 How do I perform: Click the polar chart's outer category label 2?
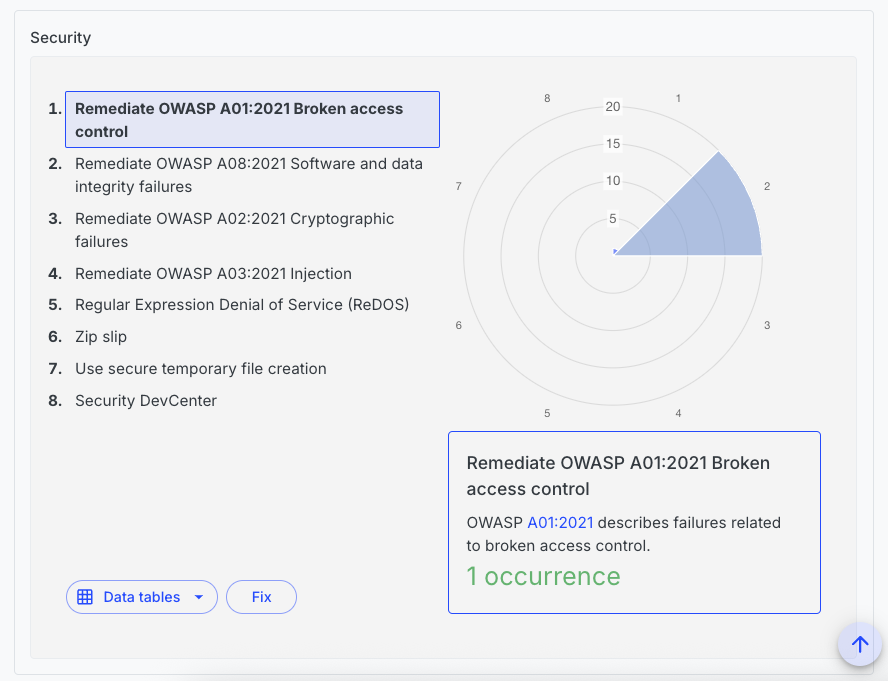pyautogui.click(x=767, y=186)
